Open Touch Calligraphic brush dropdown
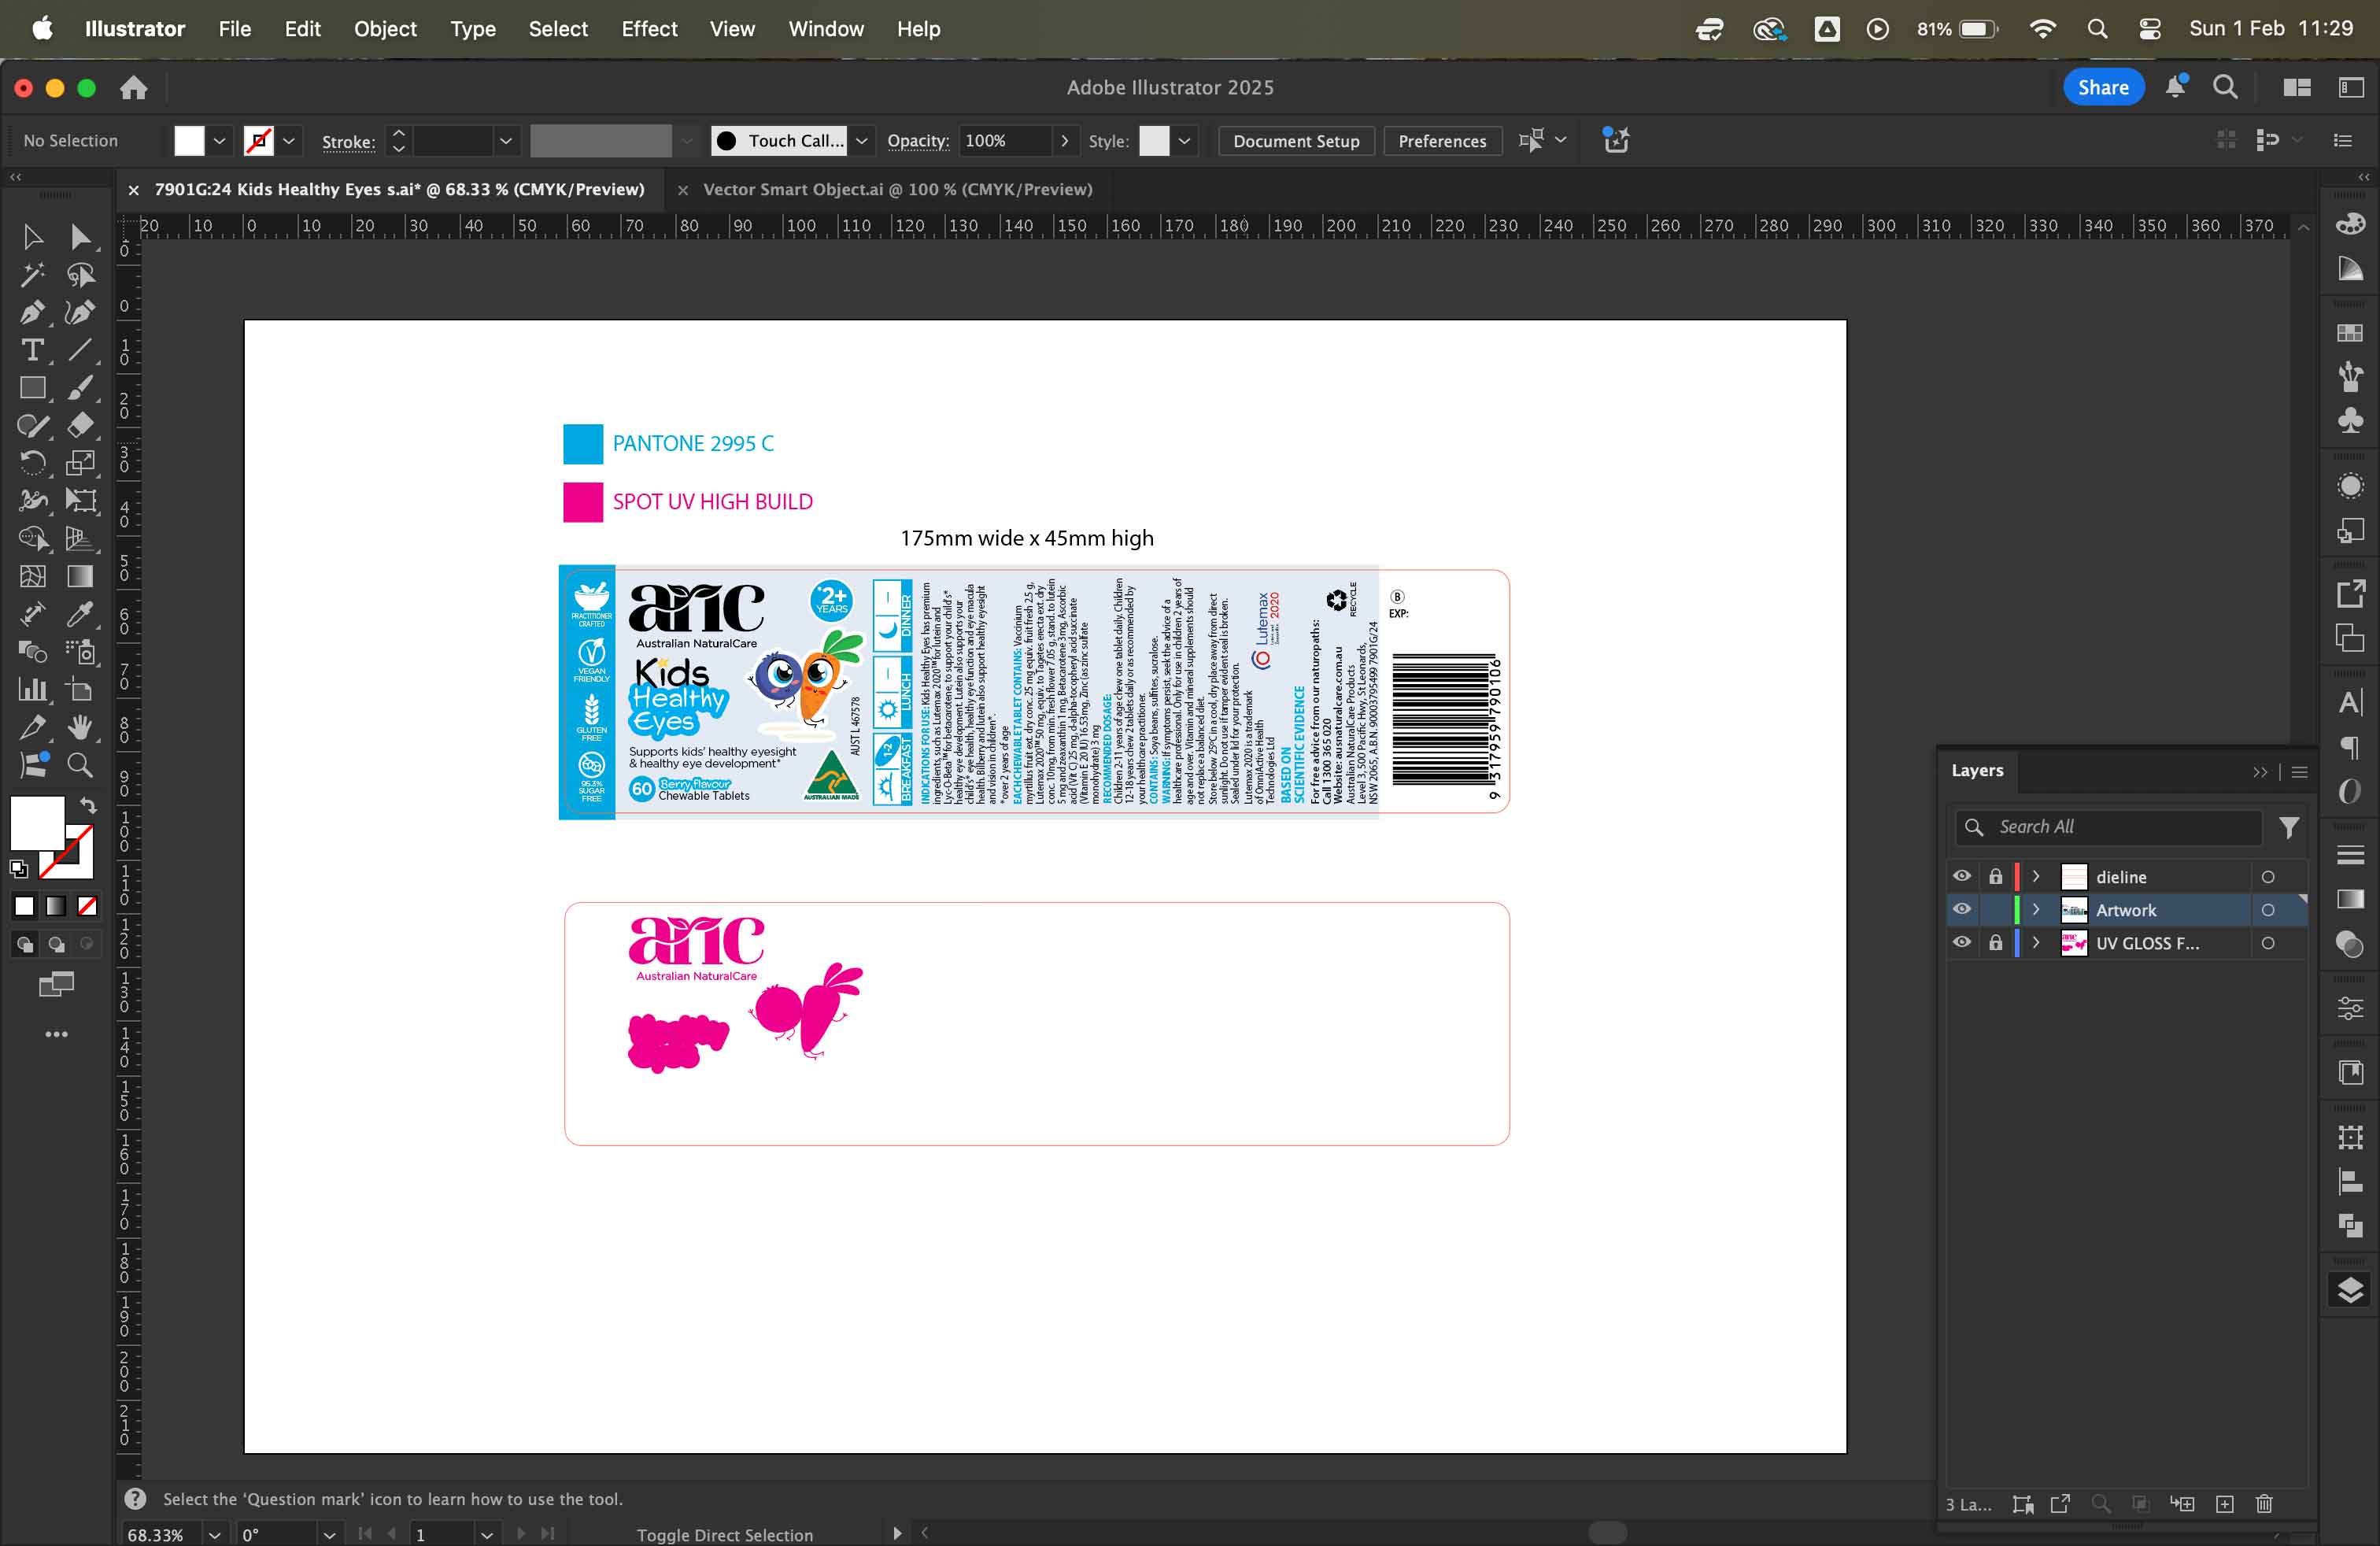Image resolution: width=2380 pixels, height=1546 pixels. pyautogui.click(x=861, y=141)
